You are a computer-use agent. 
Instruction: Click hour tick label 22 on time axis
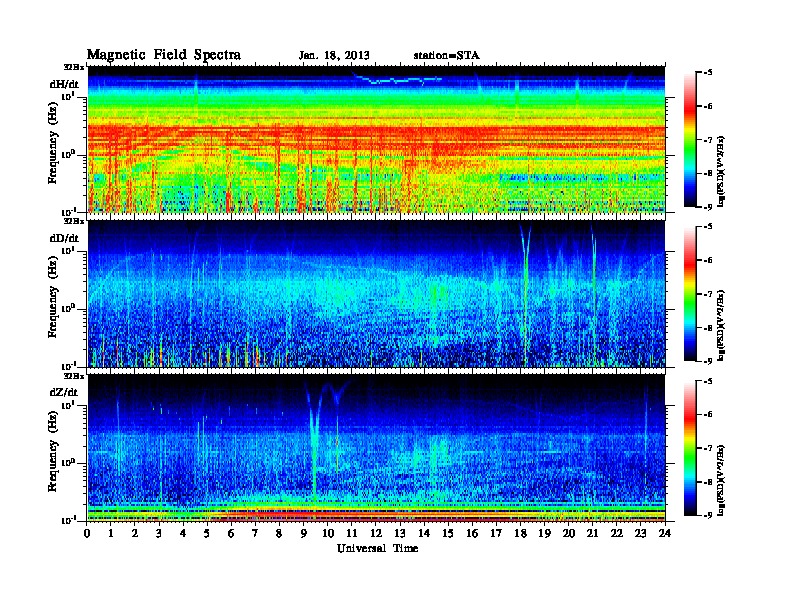pyautogui.click(x=617, y=533)
